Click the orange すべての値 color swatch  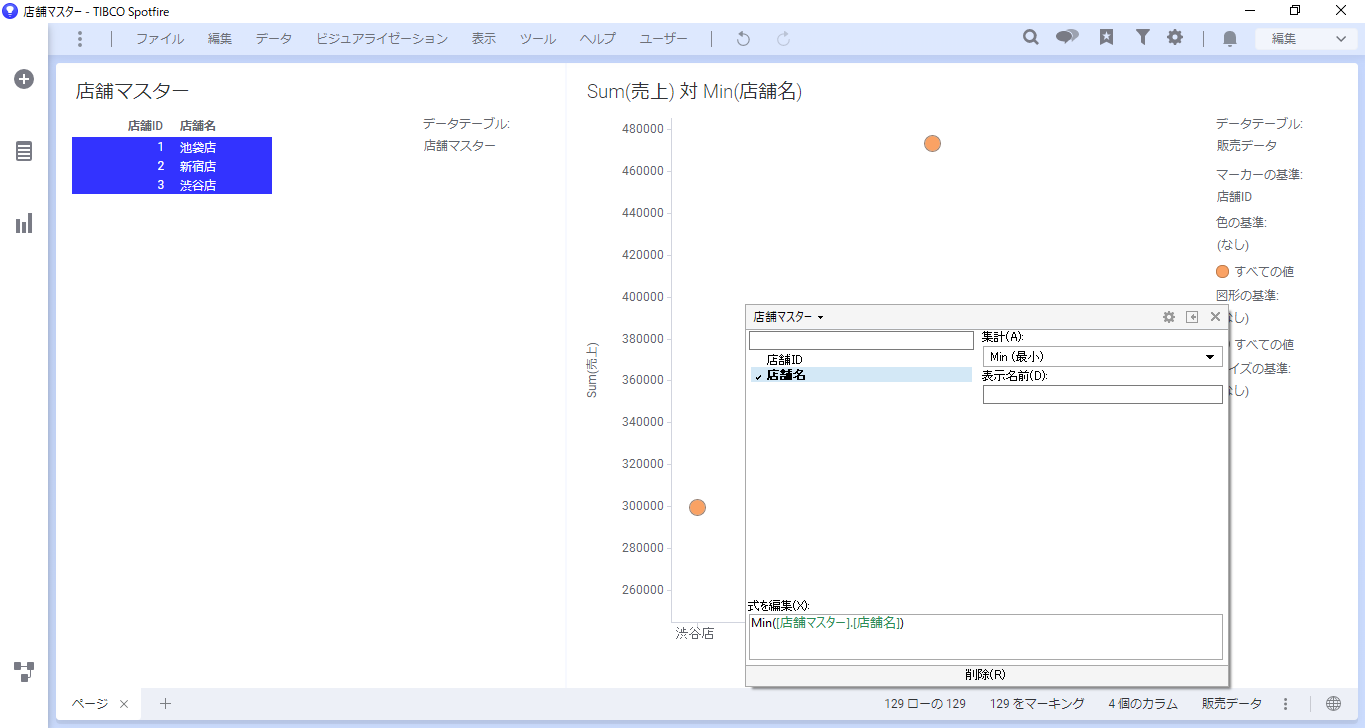click(1223, 271)
